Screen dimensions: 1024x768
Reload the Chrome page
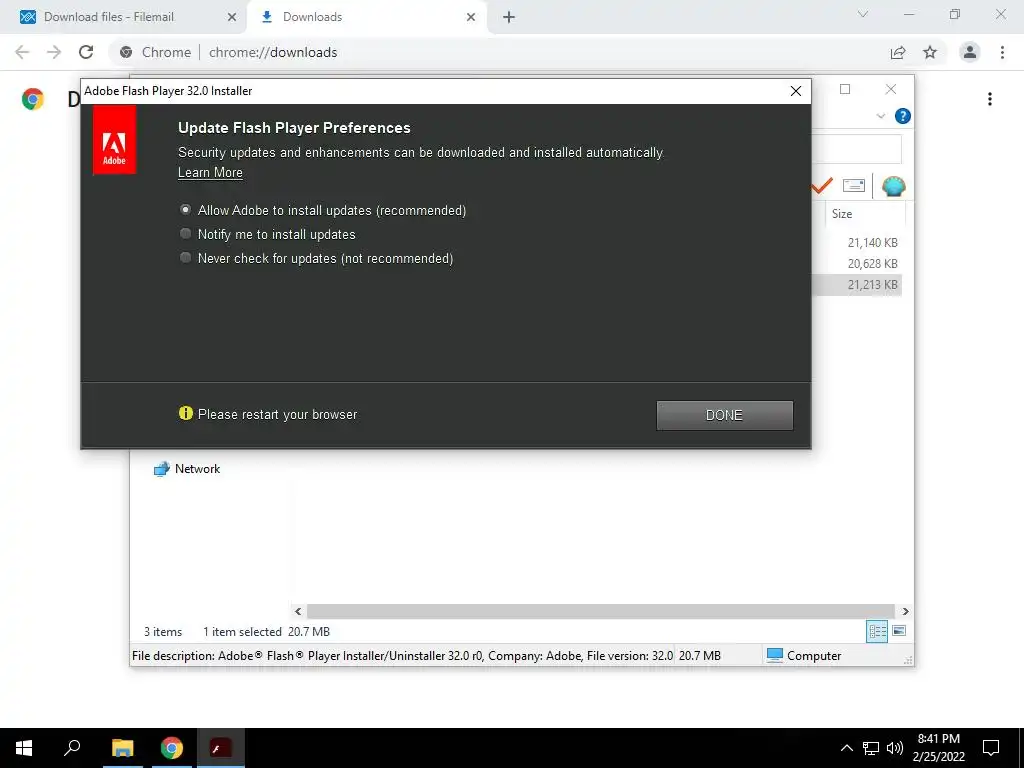[x=86, y=52]
